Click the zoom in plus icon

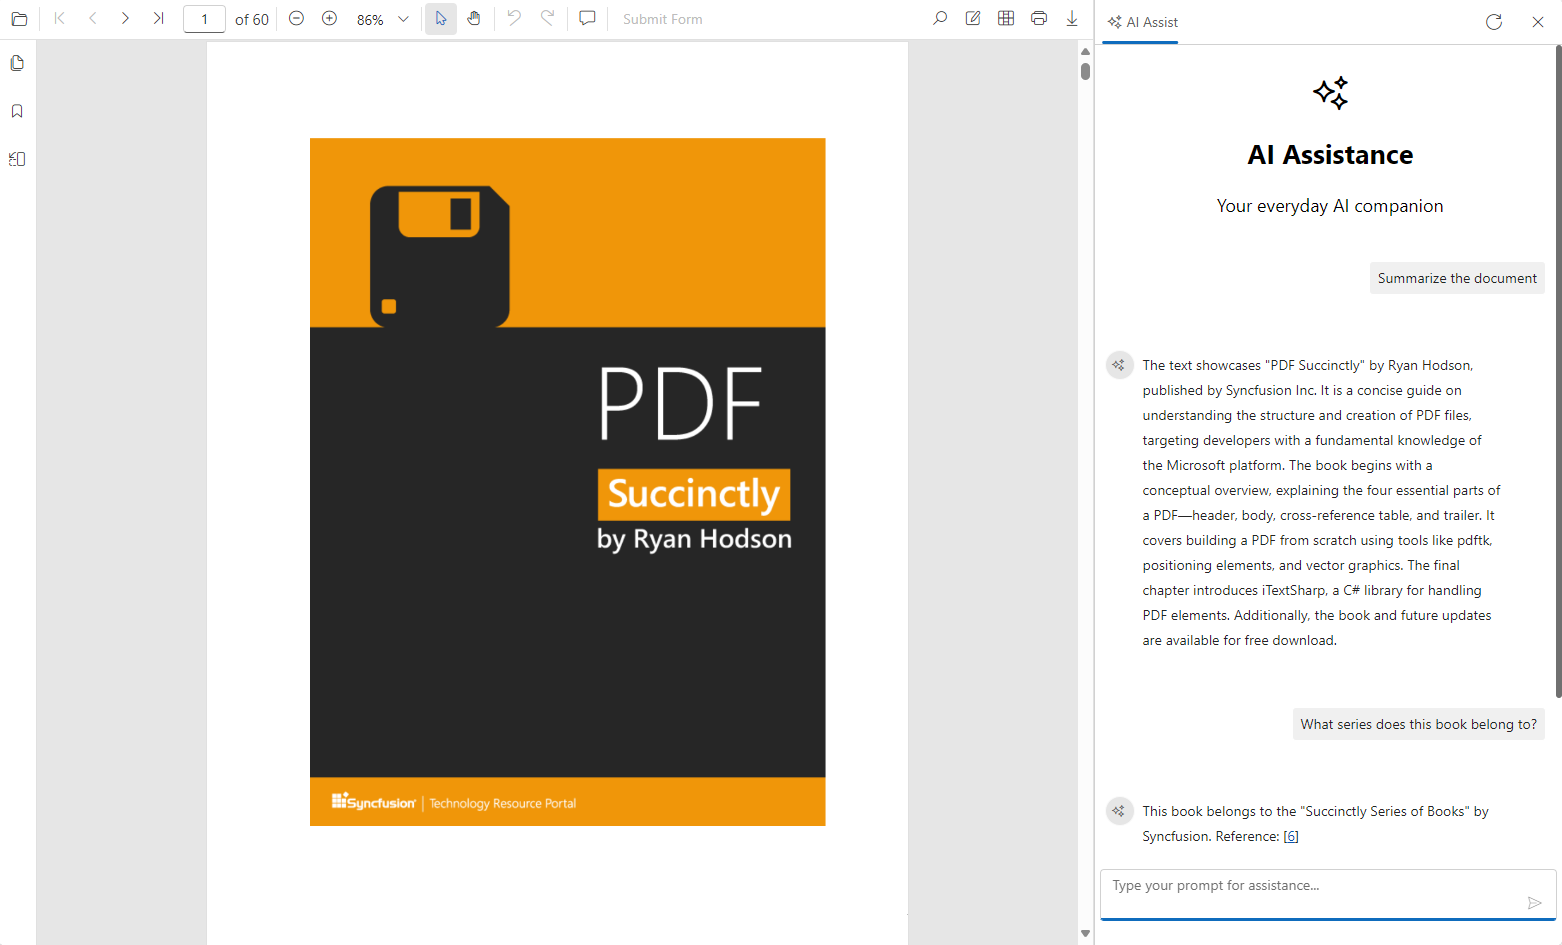329,19
